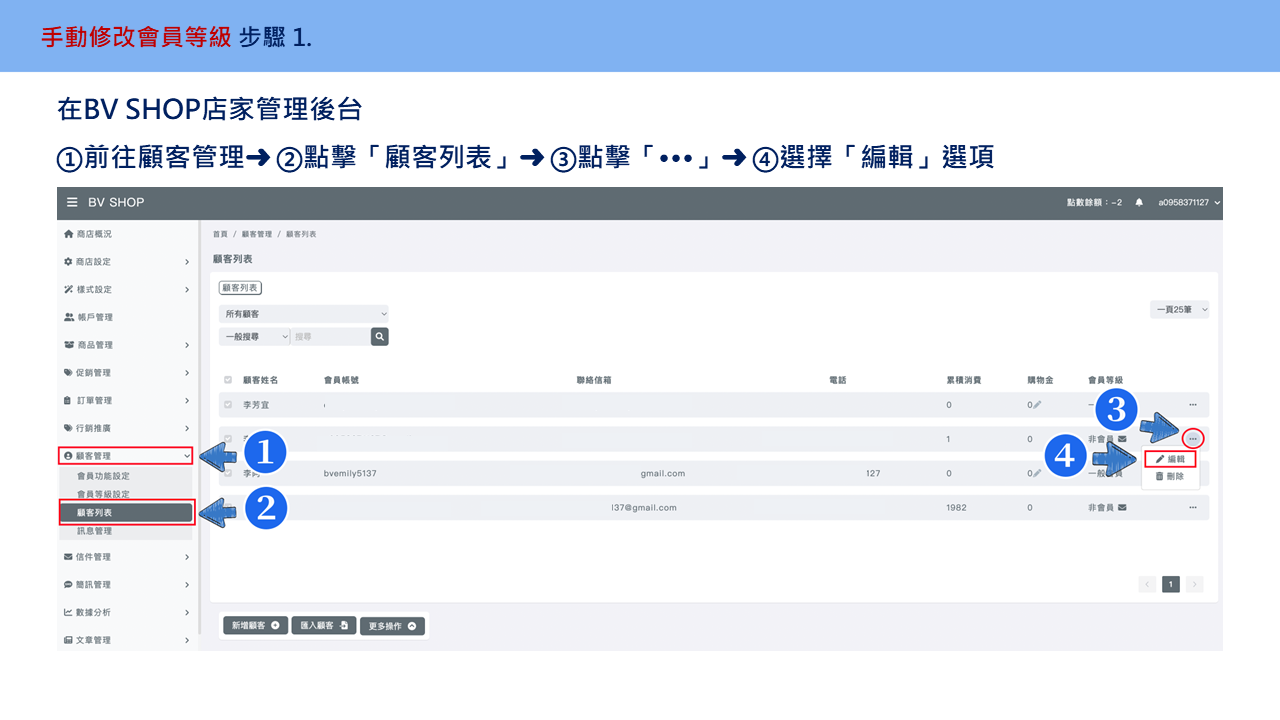Toggle the select-all checkbox in table header

click(229, 380)
